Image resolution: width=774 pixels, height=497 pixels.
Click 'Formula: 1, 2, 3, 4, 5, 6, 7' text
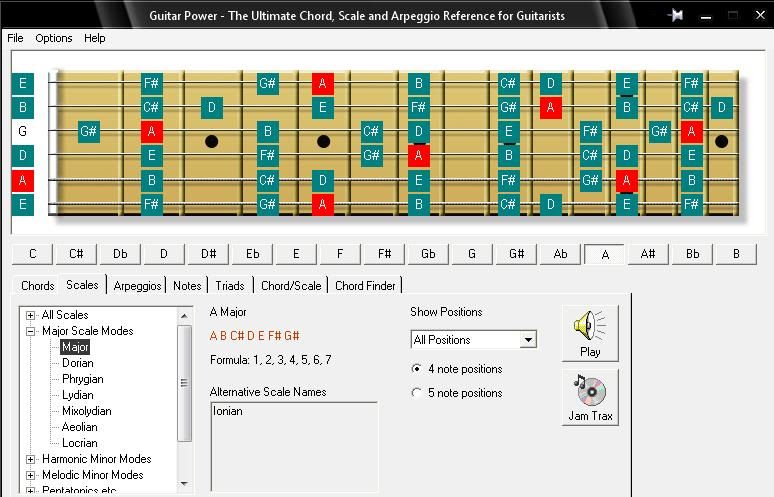[271, 360]
